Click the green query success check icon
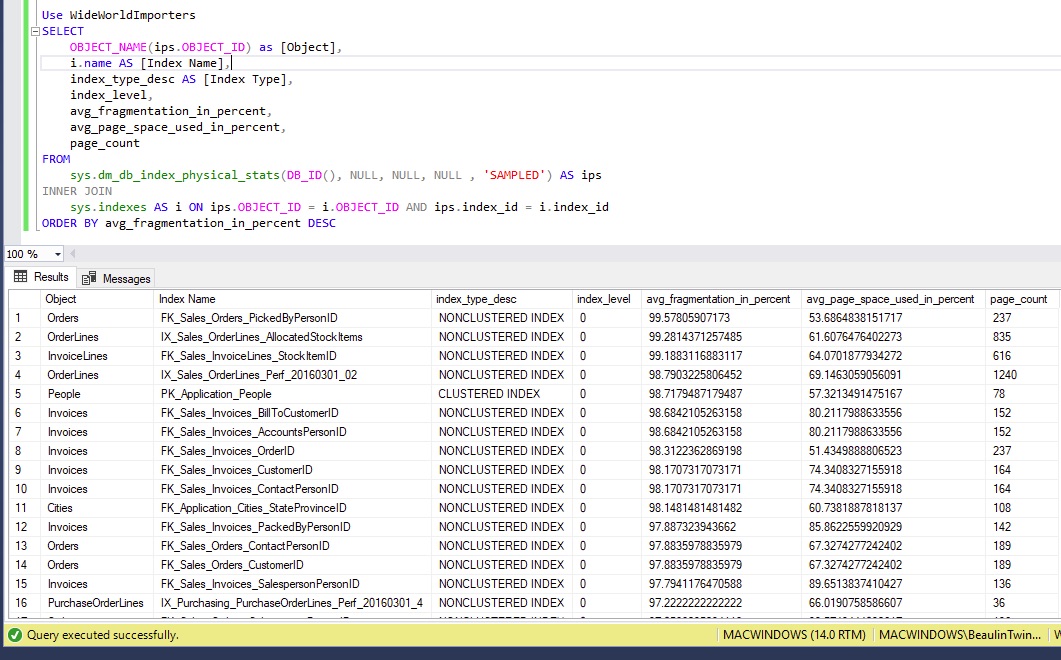 (15, 635)
